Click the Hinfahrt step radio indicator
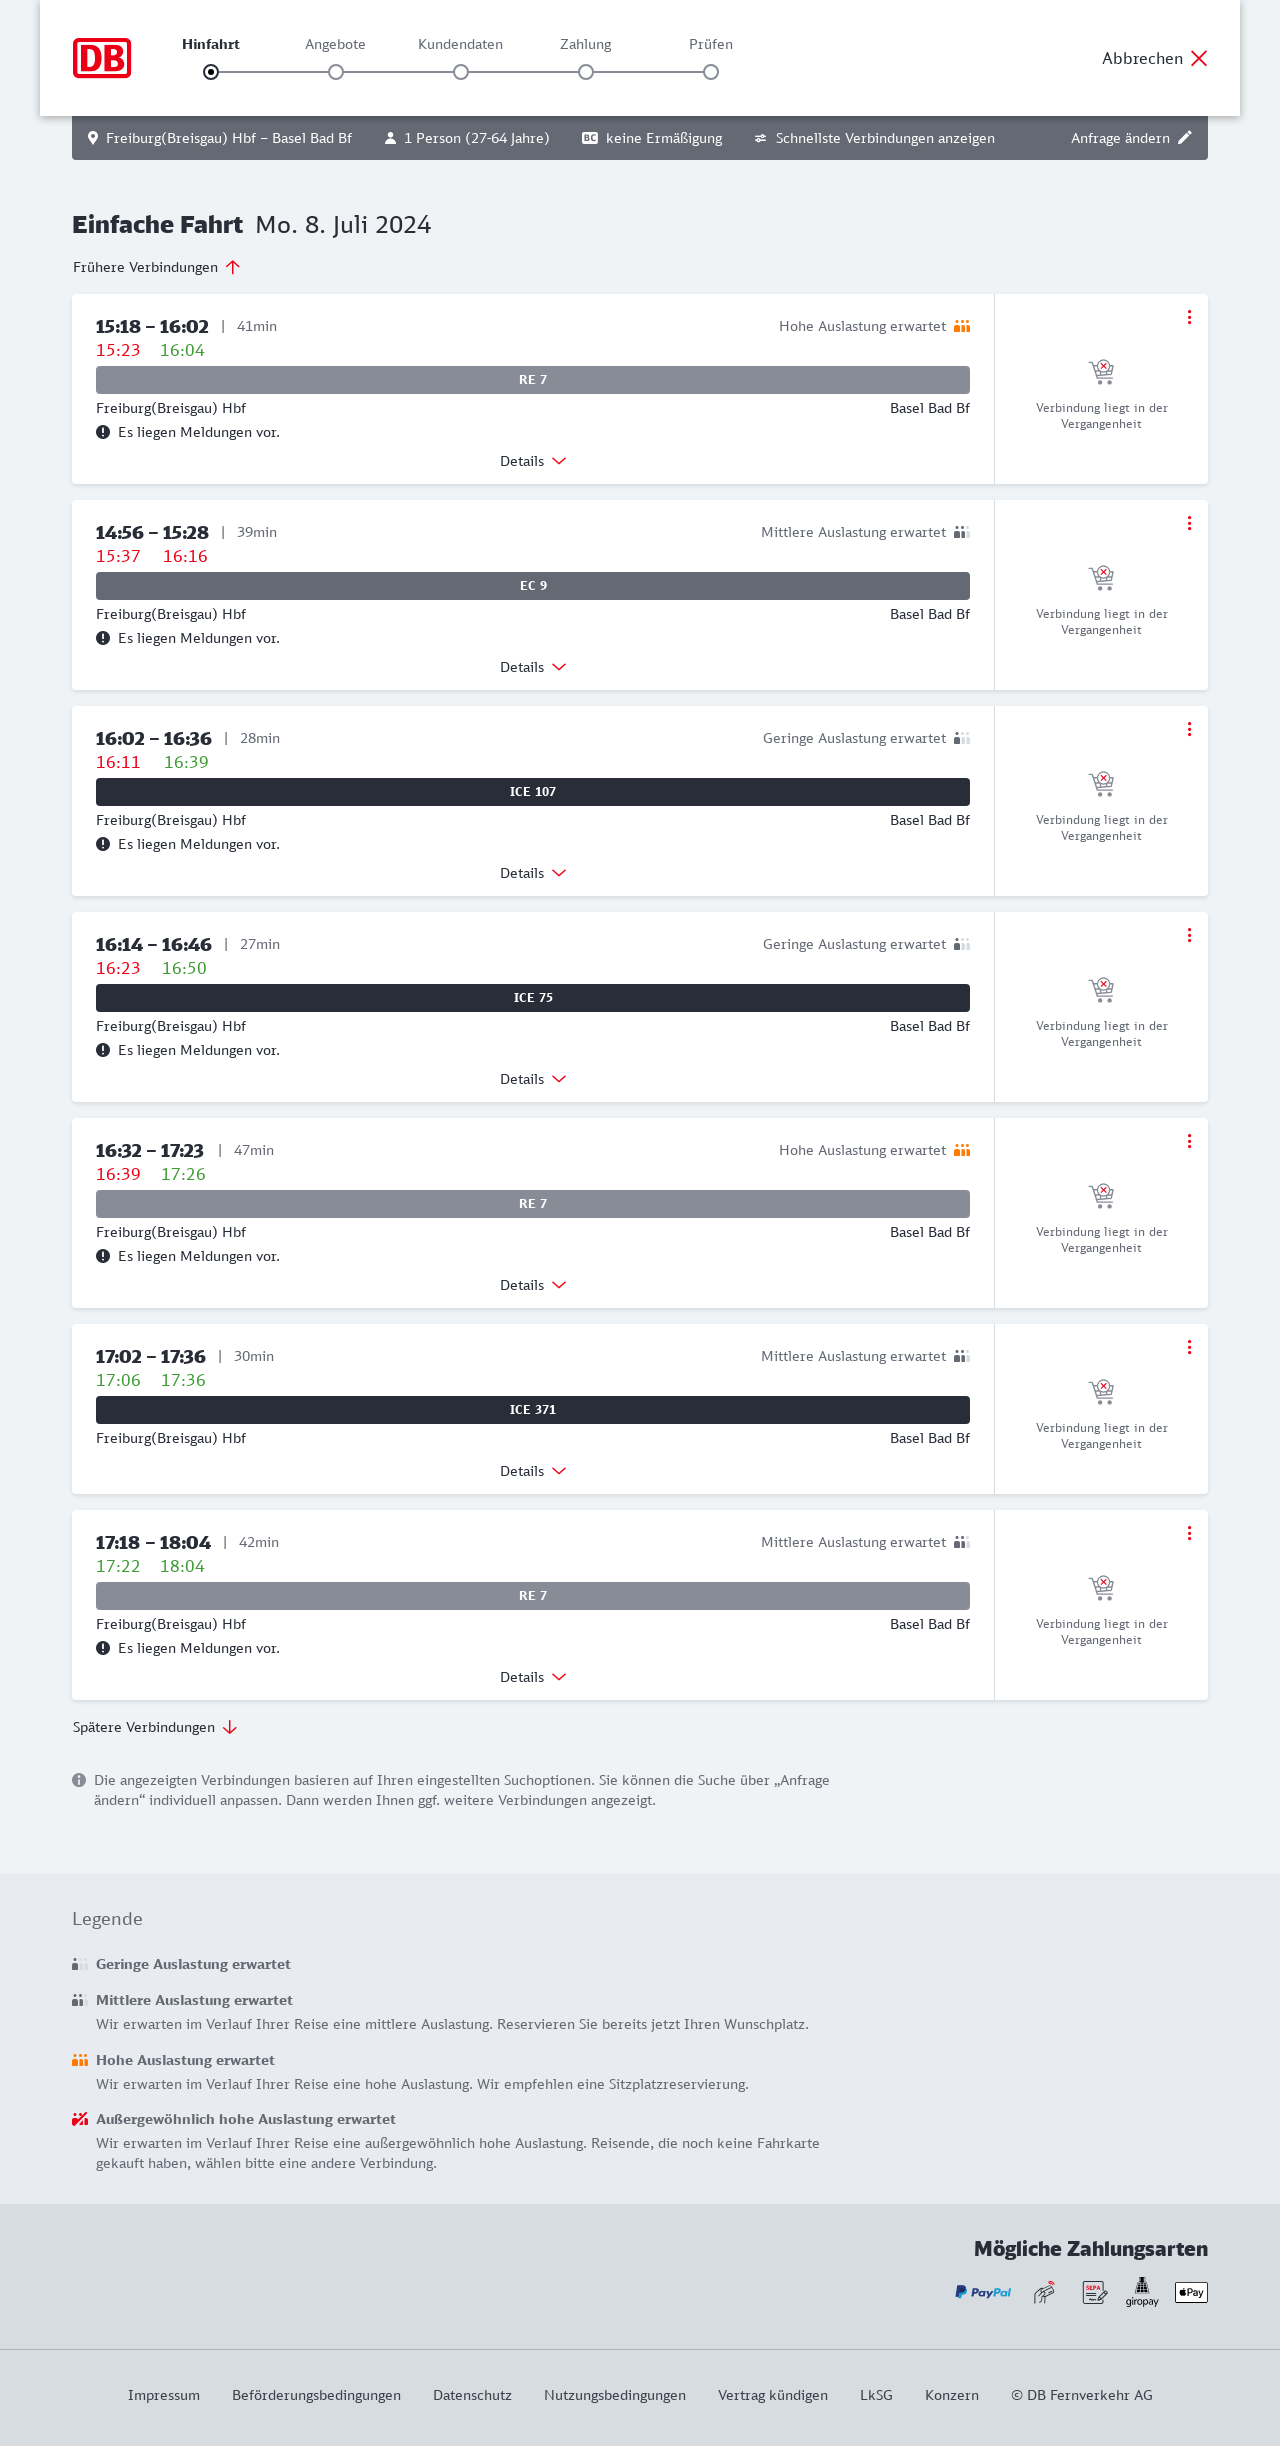The image size is (1280, 2446). pos(211,72)
